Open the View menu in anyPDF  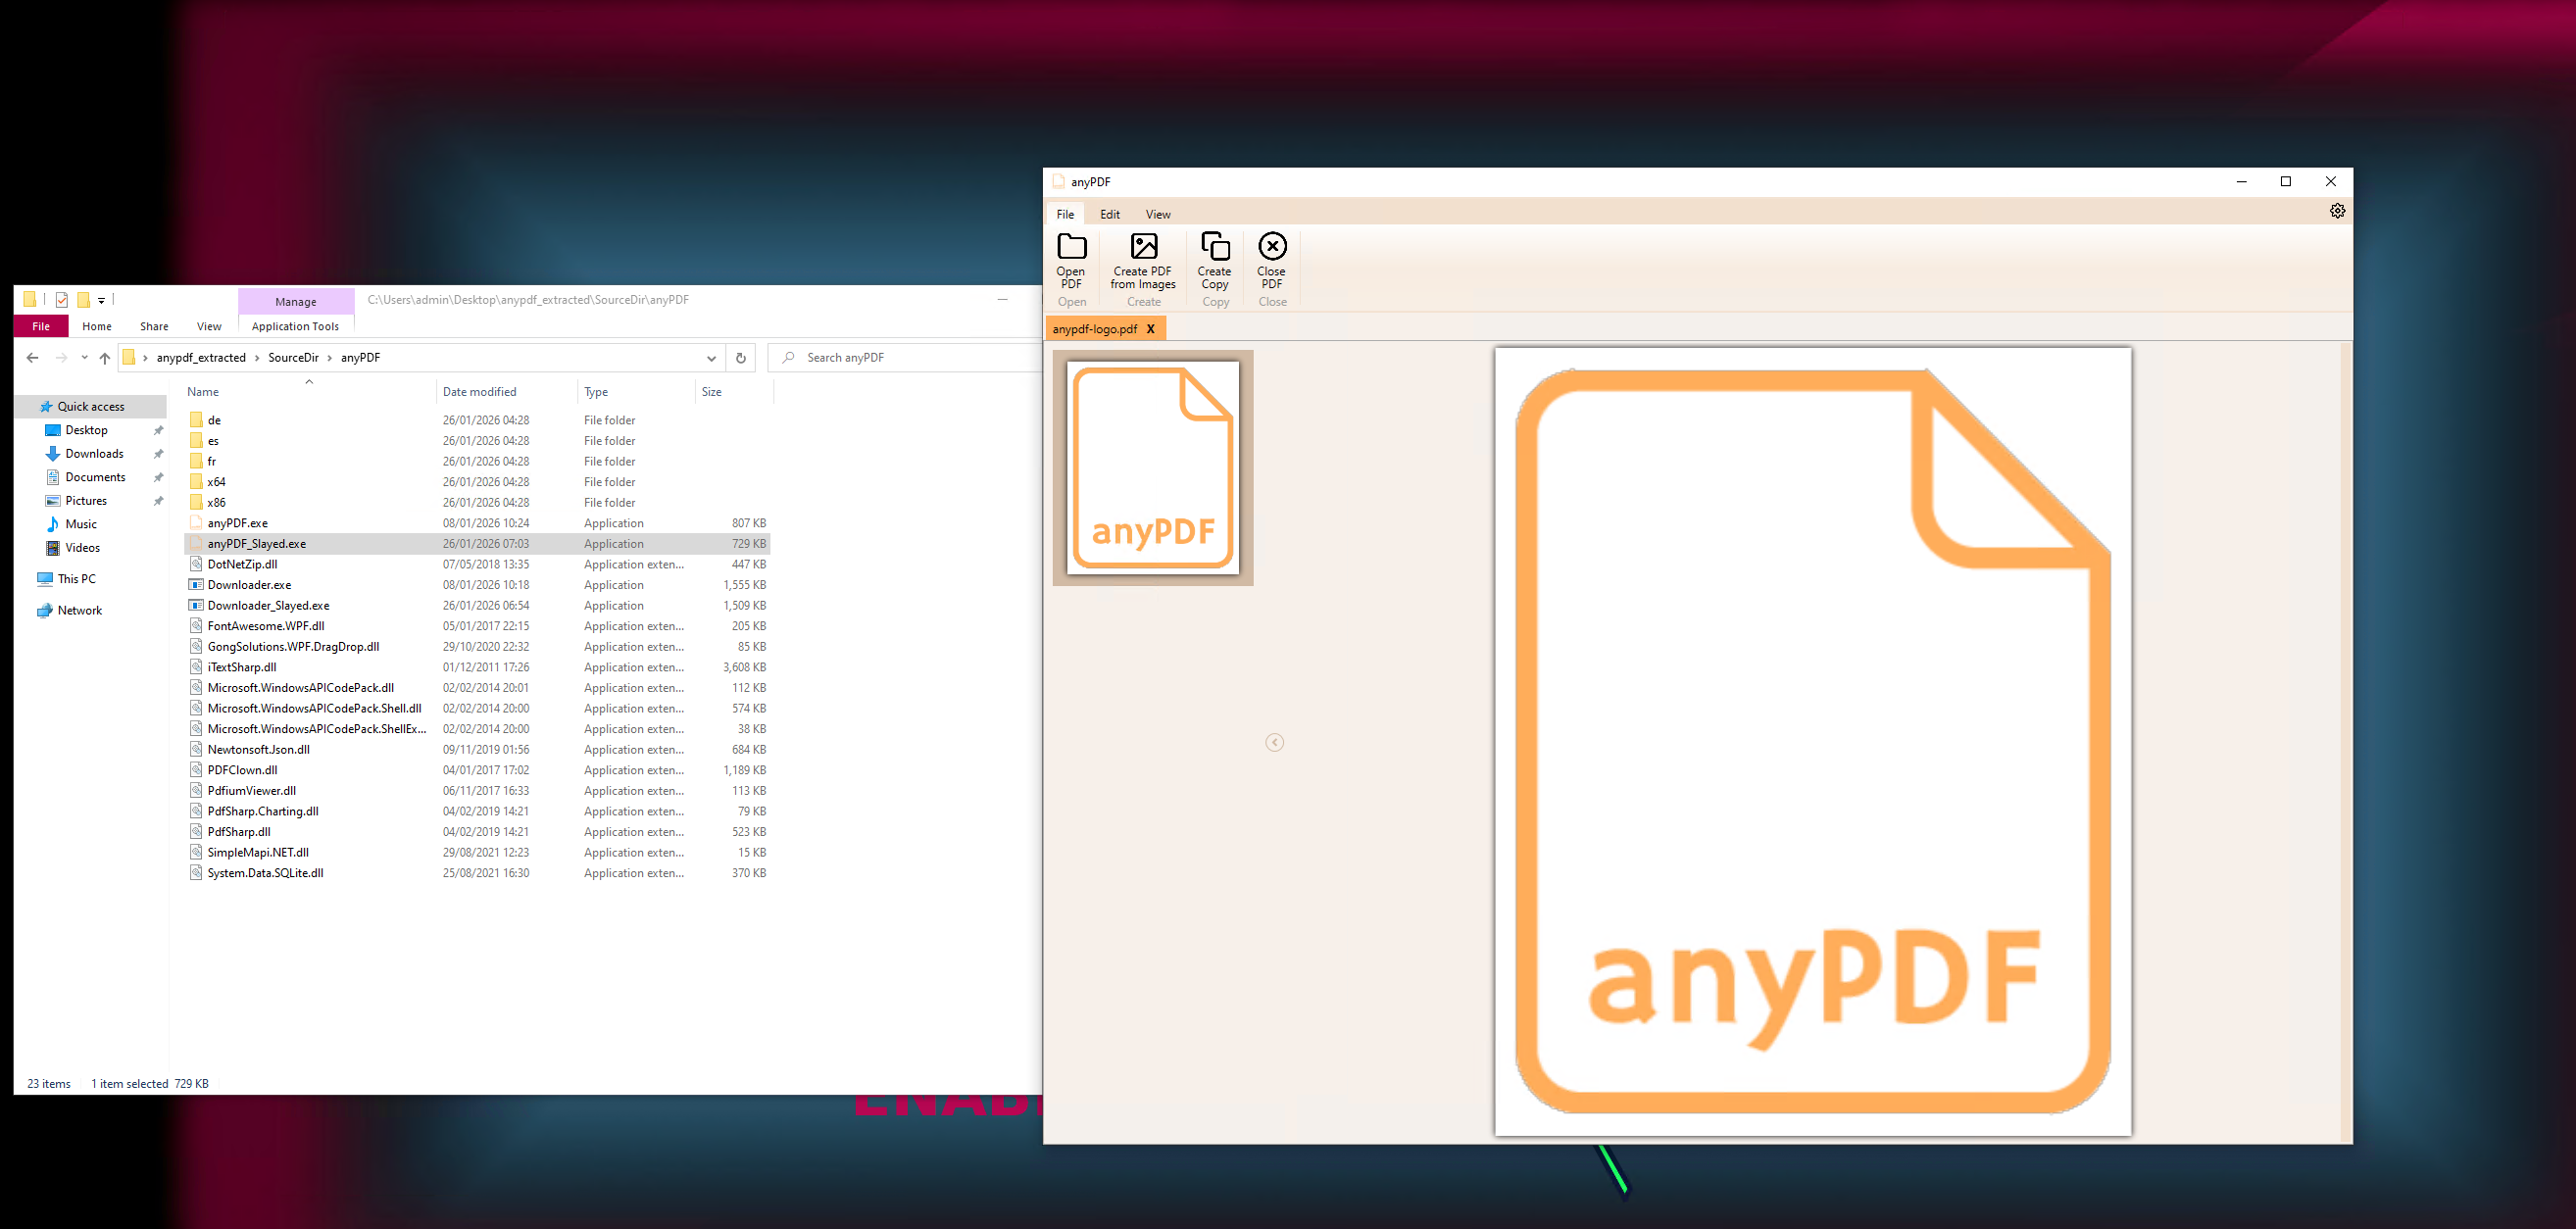[x=1158, y=214]
